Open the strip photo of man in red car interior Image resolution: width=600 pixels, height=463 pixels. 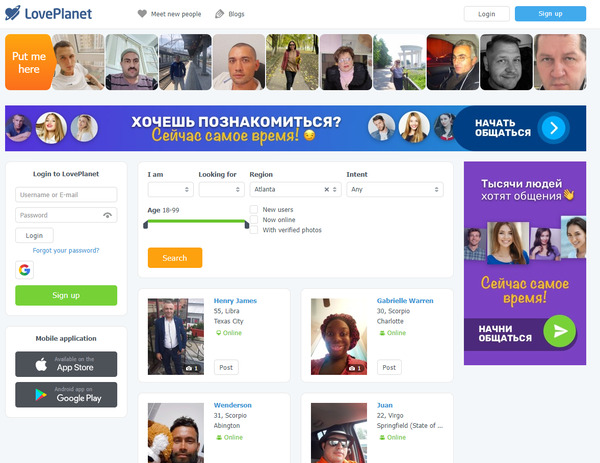pos(453,62)
